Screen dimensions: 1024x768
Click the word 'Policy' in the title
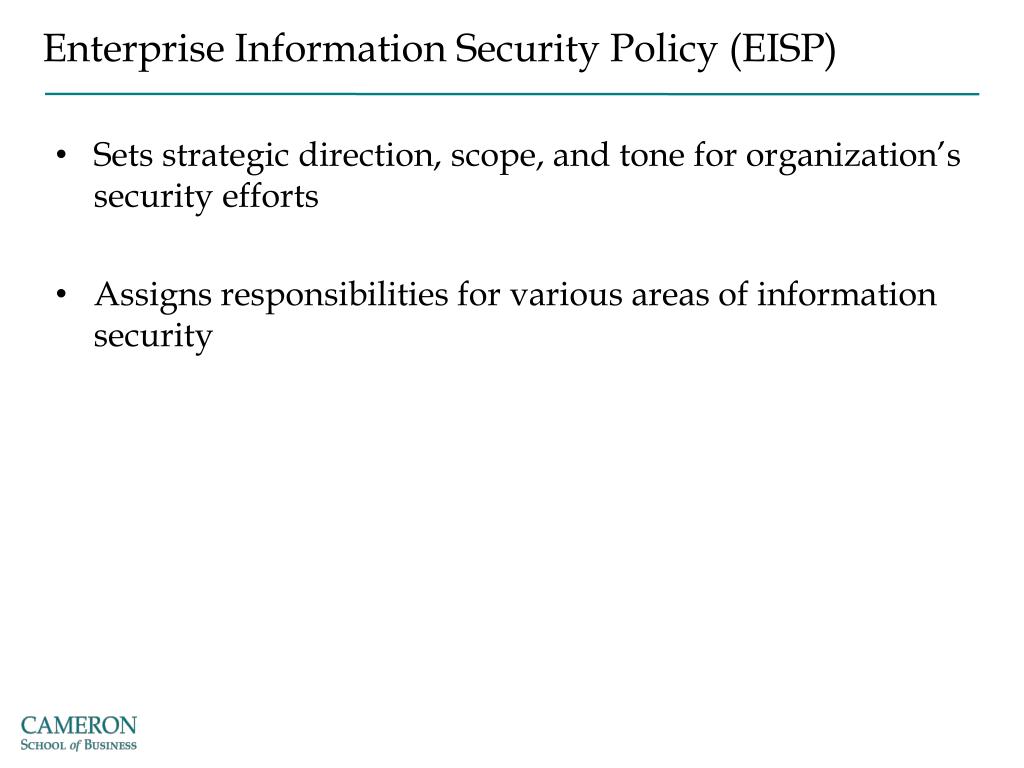pyautogui.click(x=664, y=50)
